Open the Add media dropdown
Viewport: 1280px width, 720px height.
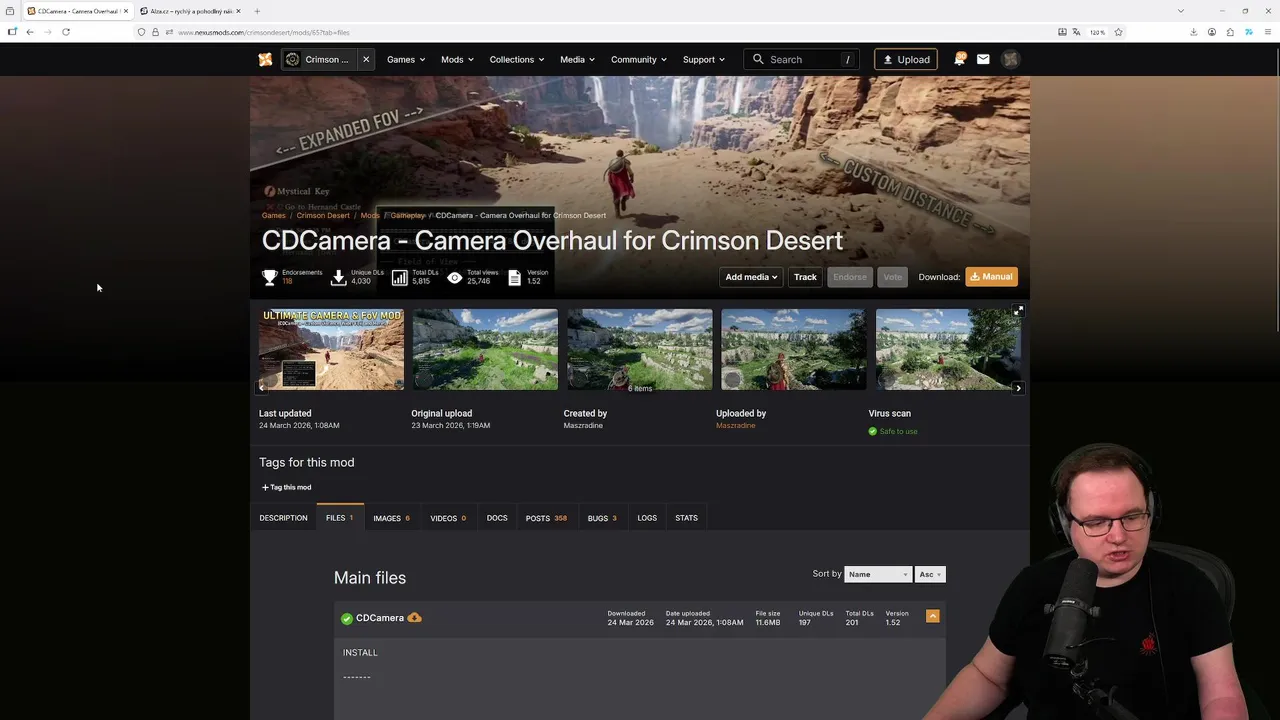pos(751,277)
